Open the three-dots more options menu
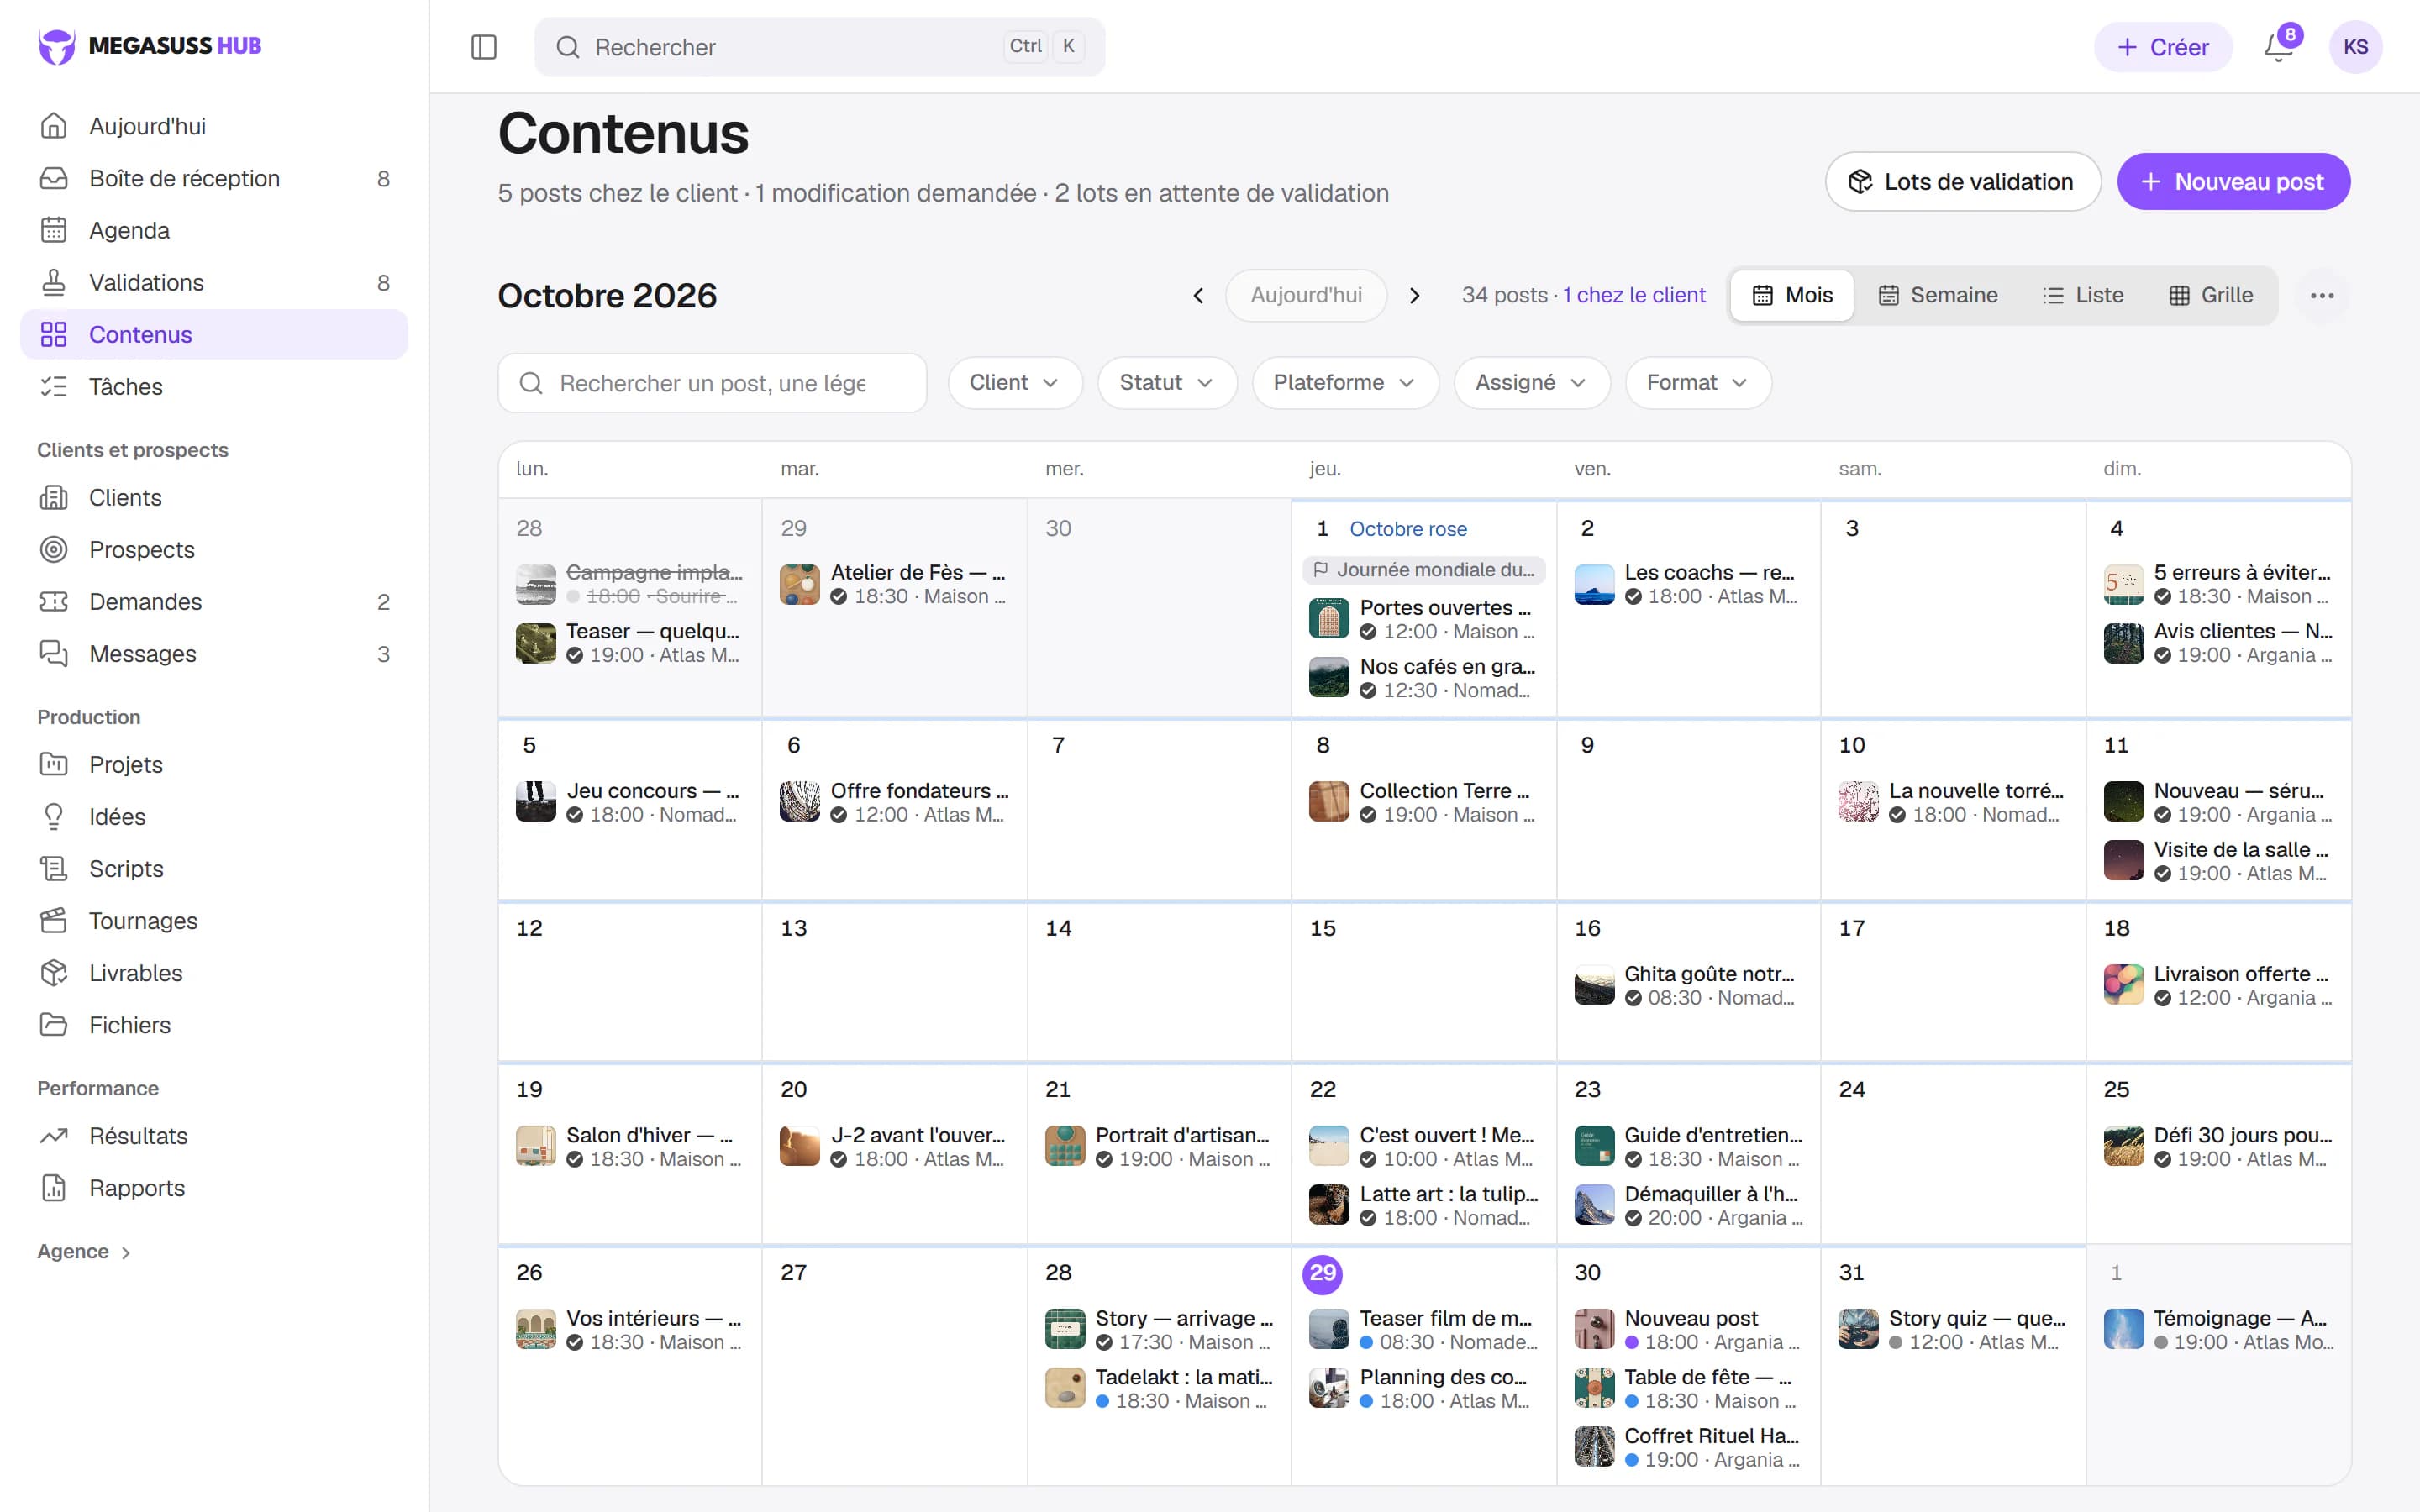 click(x=2322, y=295)
